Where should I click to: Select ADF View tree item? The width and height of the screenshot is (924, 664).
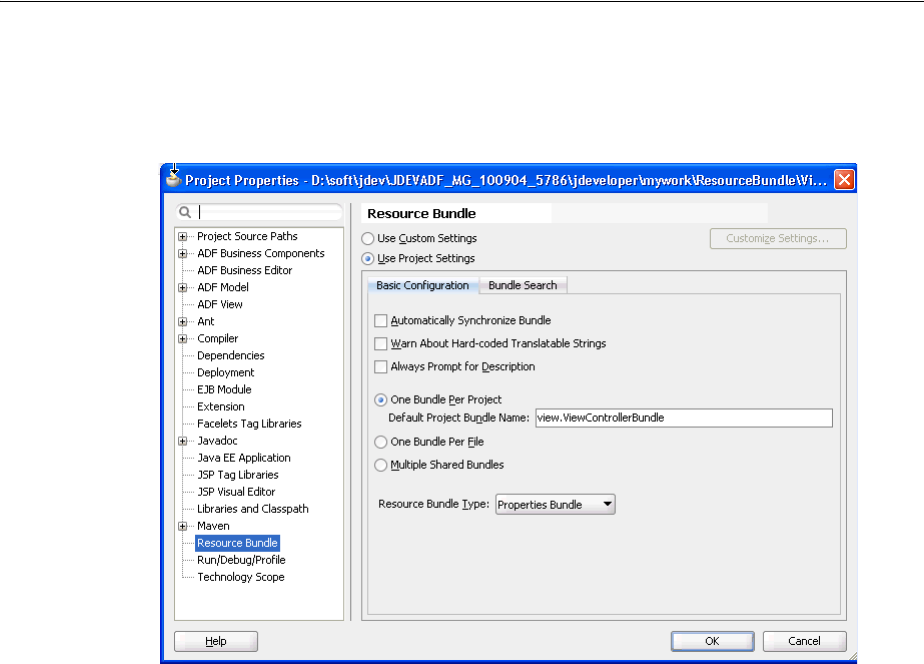click(x=220, y=305)
